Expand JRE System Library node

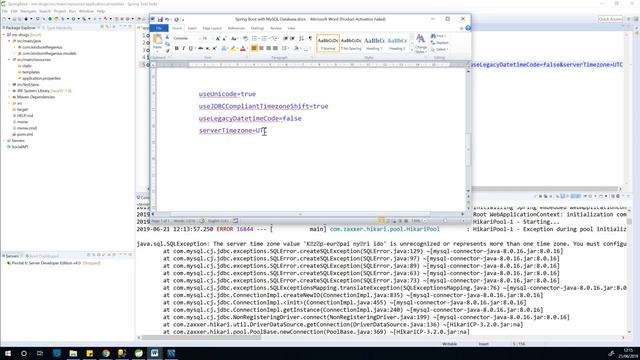pyautogui.click(x=9, y=91)
